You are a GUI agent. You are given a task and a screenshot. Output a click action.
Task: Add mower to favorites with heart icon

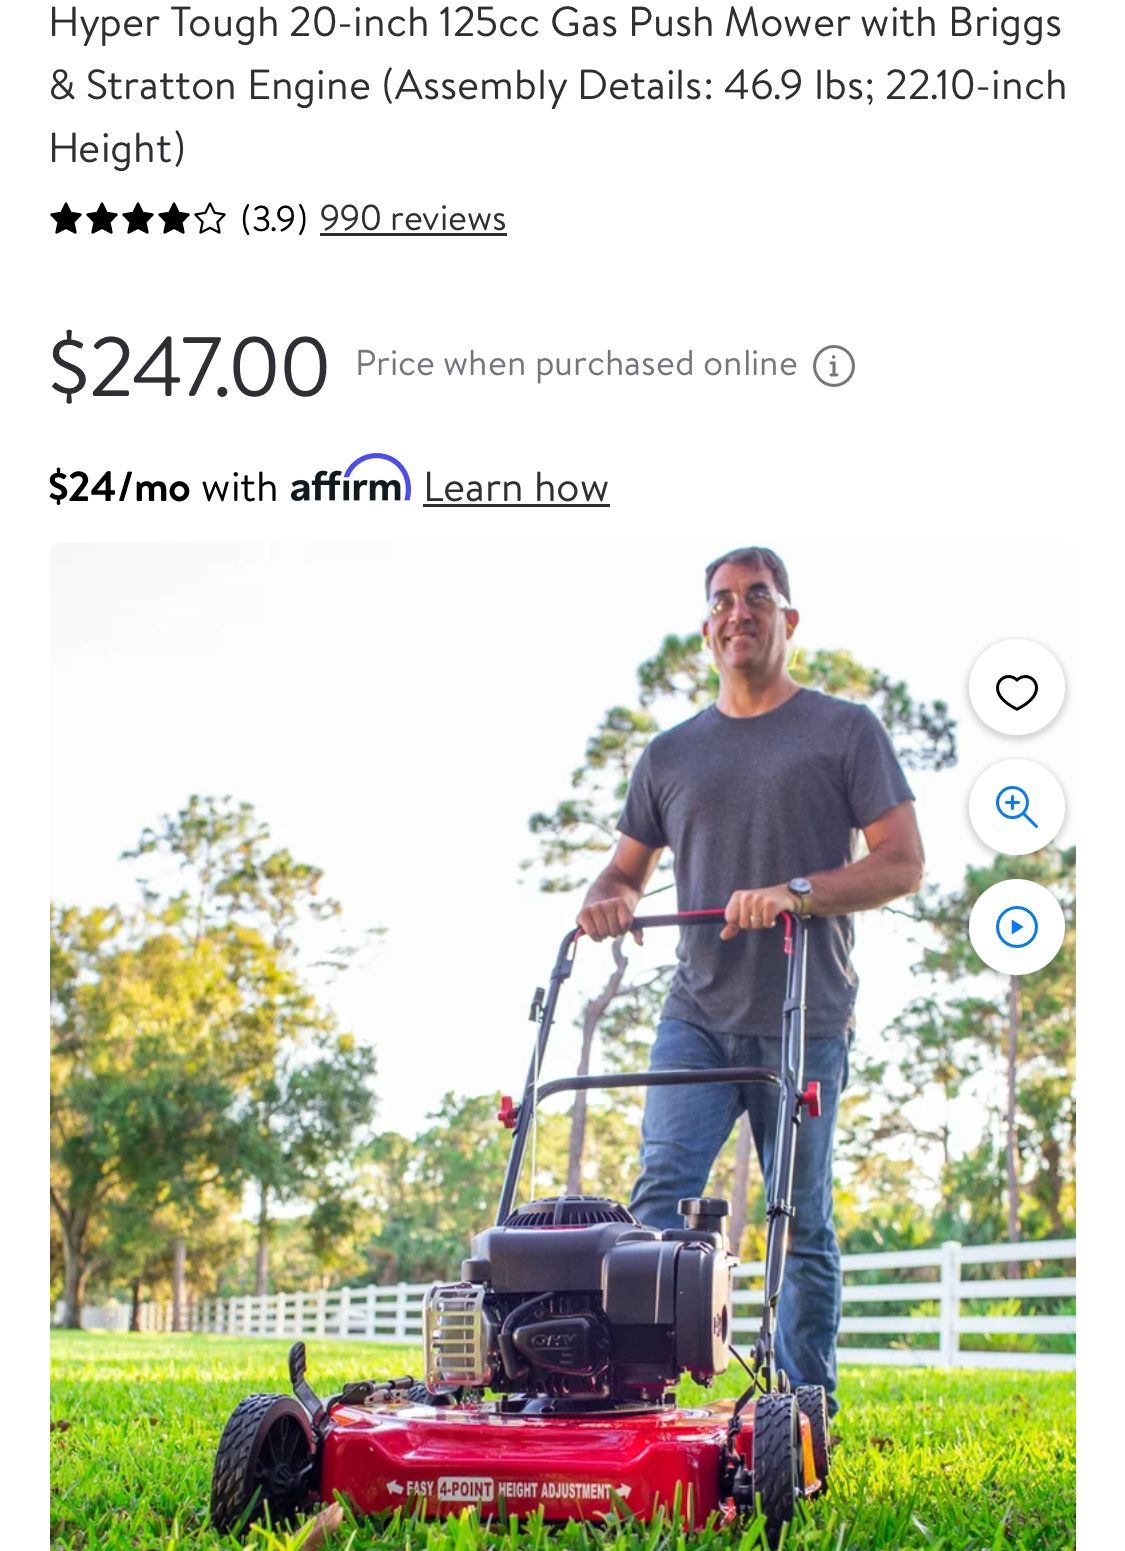(1016, 688)
